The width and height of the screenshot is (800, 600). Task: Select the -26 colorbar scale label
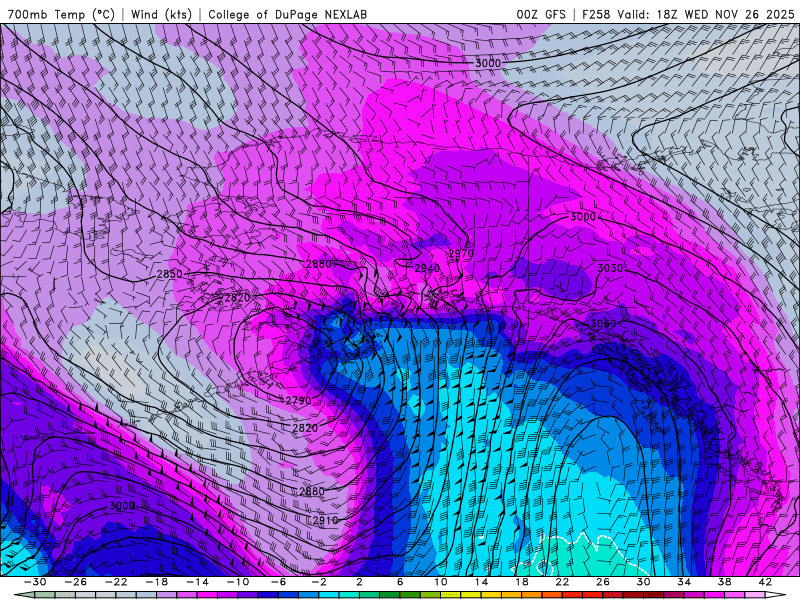tap(76, 582)
